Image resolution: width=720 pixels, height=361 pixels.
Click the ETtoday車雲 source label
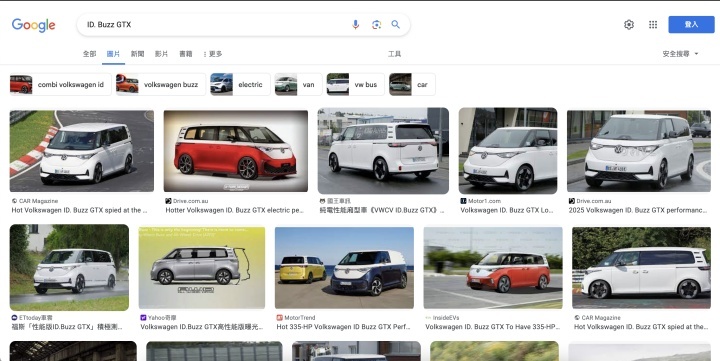coord(36,318)
